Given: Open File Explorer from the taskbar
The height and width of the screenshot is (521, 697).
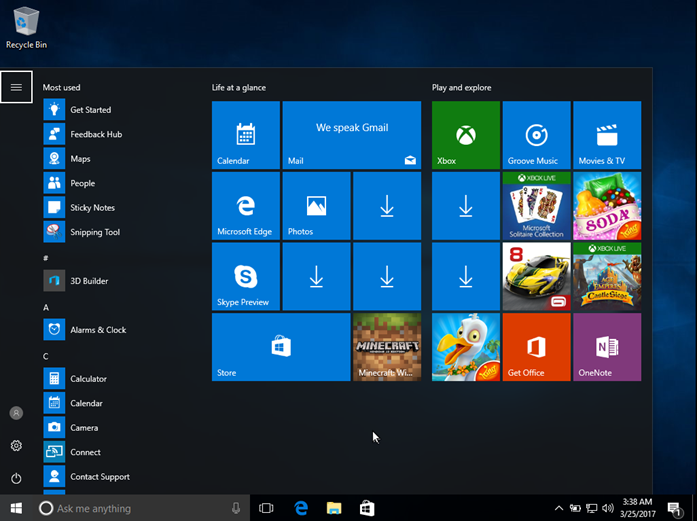Looking at the screenshot, I should (334, 508).
